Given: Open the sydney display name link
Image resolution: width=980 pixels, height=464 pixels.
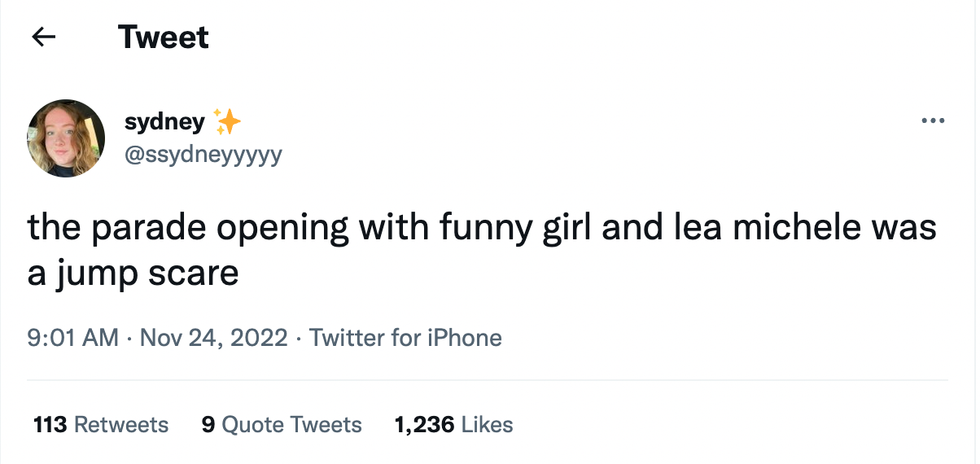Looking at the screenshot, I should coord(164,122).
